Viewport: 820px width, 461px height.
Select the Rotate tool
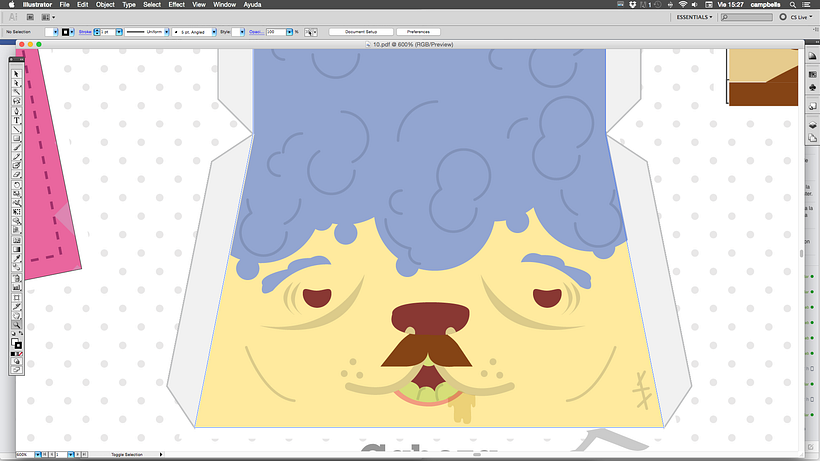pyautogui.click(x=16, y=185)
